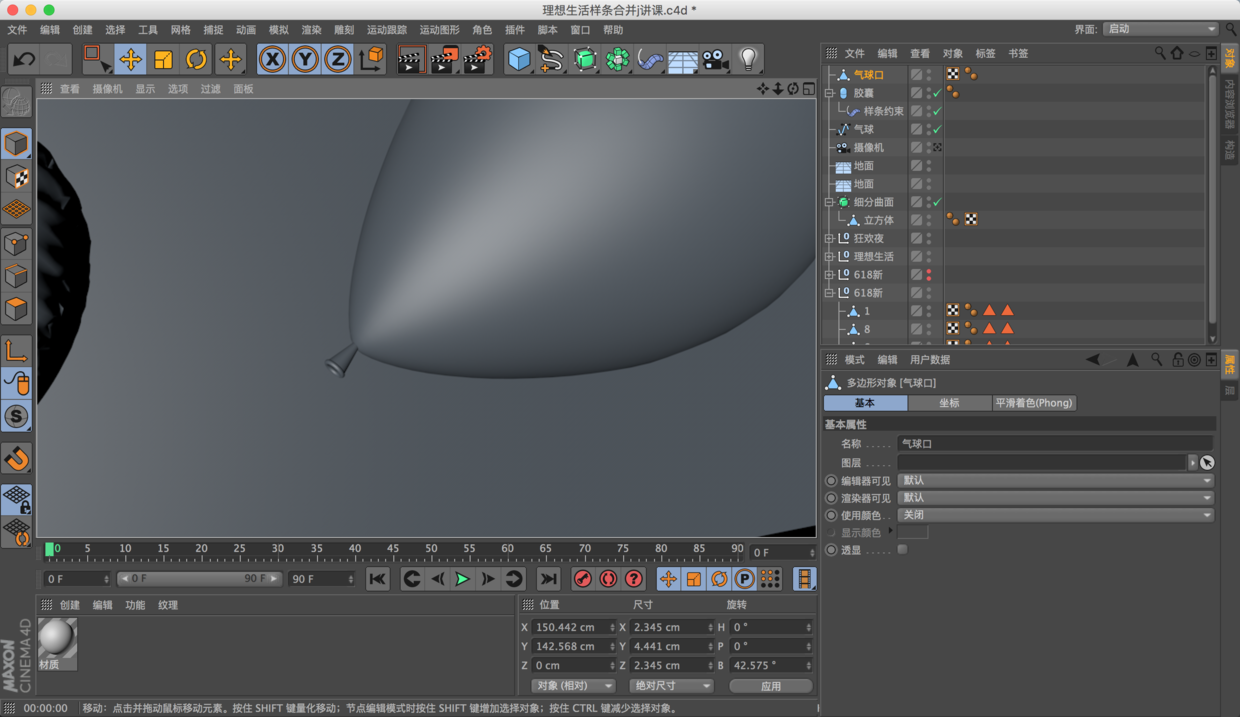Screen dimensions: 1240x717
Task: Open the 使用颜色 dropdown
Action: click(1055, 515)
